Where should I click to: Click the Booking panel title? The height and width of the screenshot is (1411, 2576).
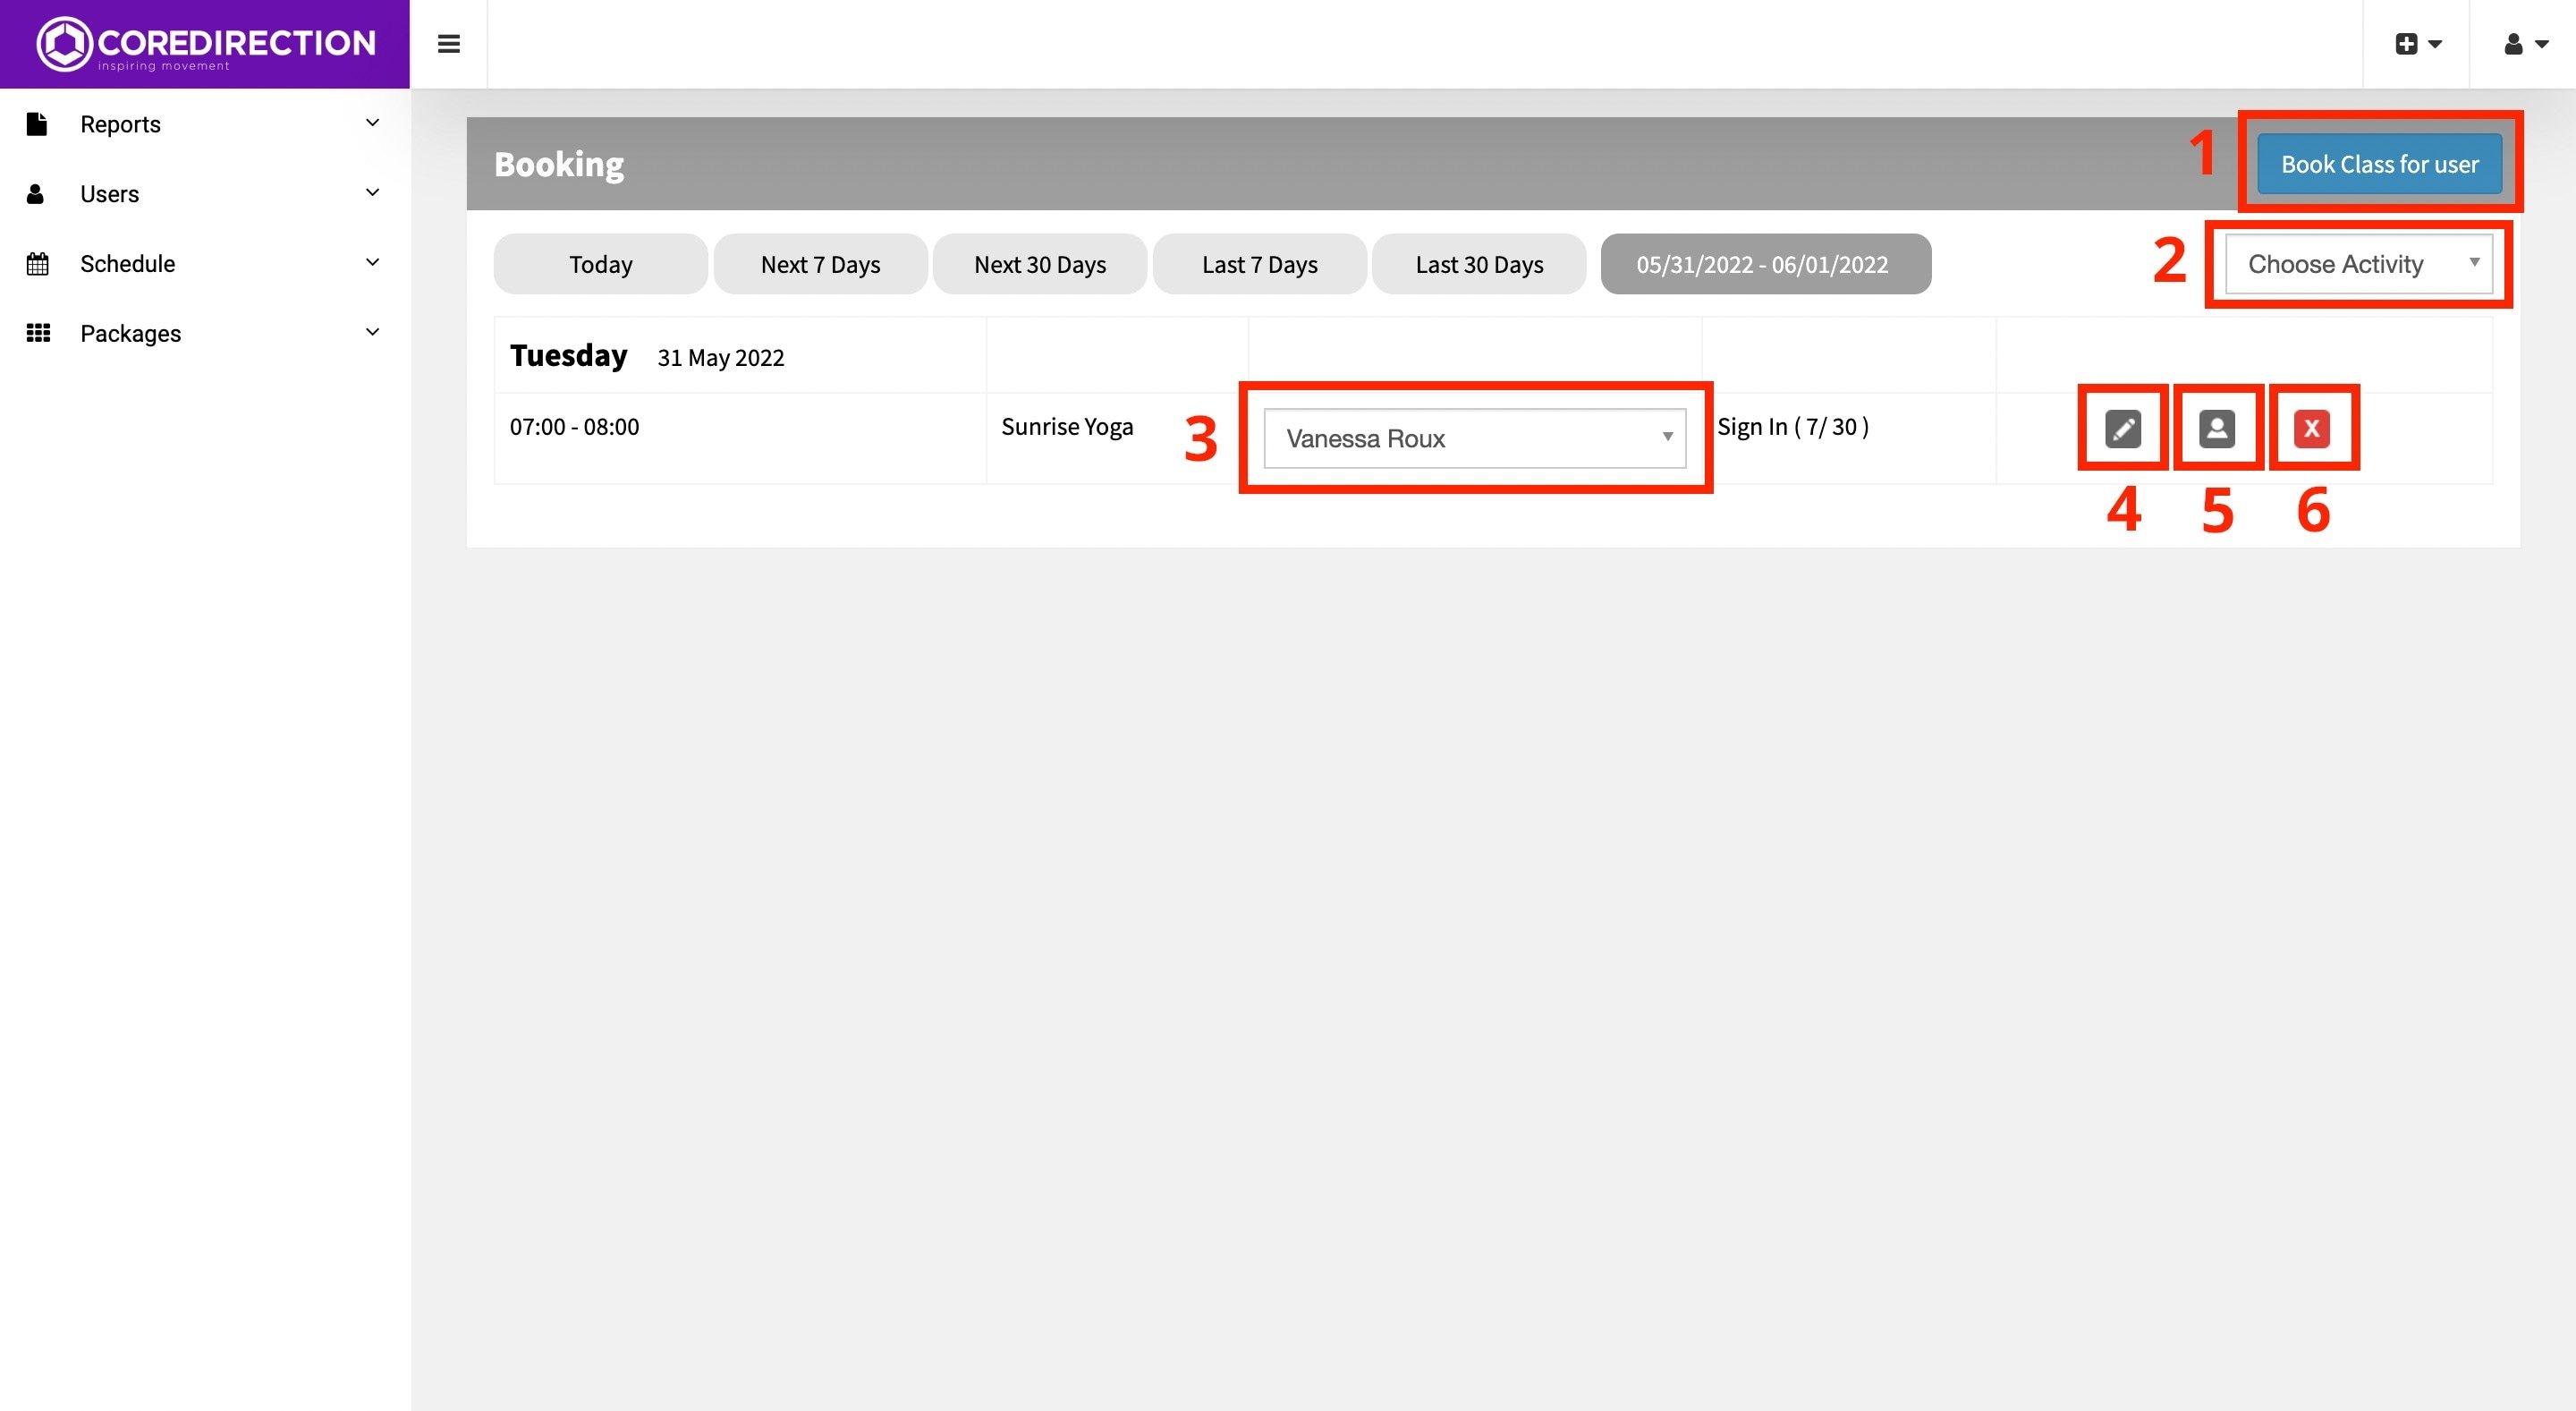[559, 164]
